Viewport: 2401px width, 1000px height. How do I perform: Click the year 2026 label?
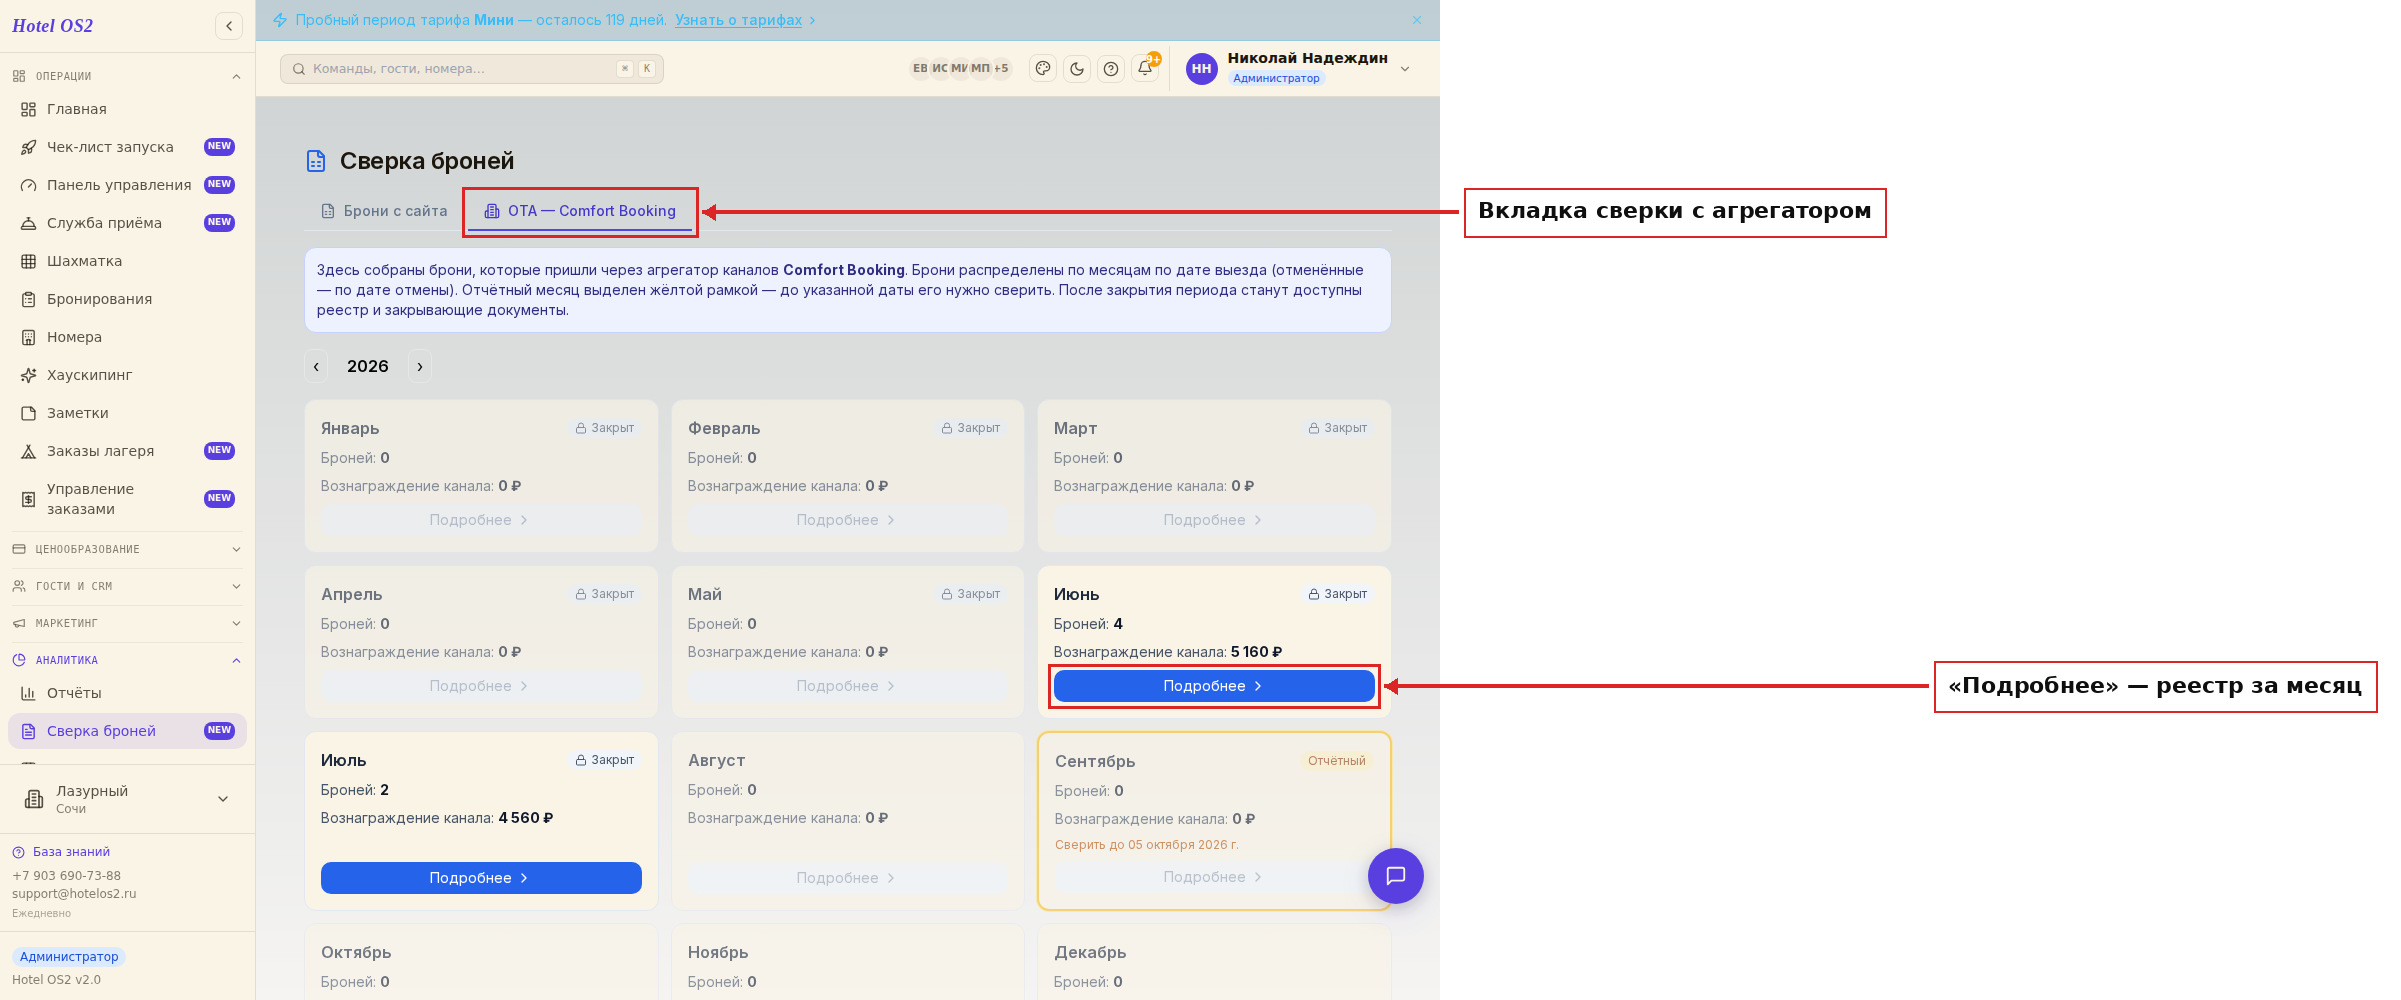tap(368, 366)
